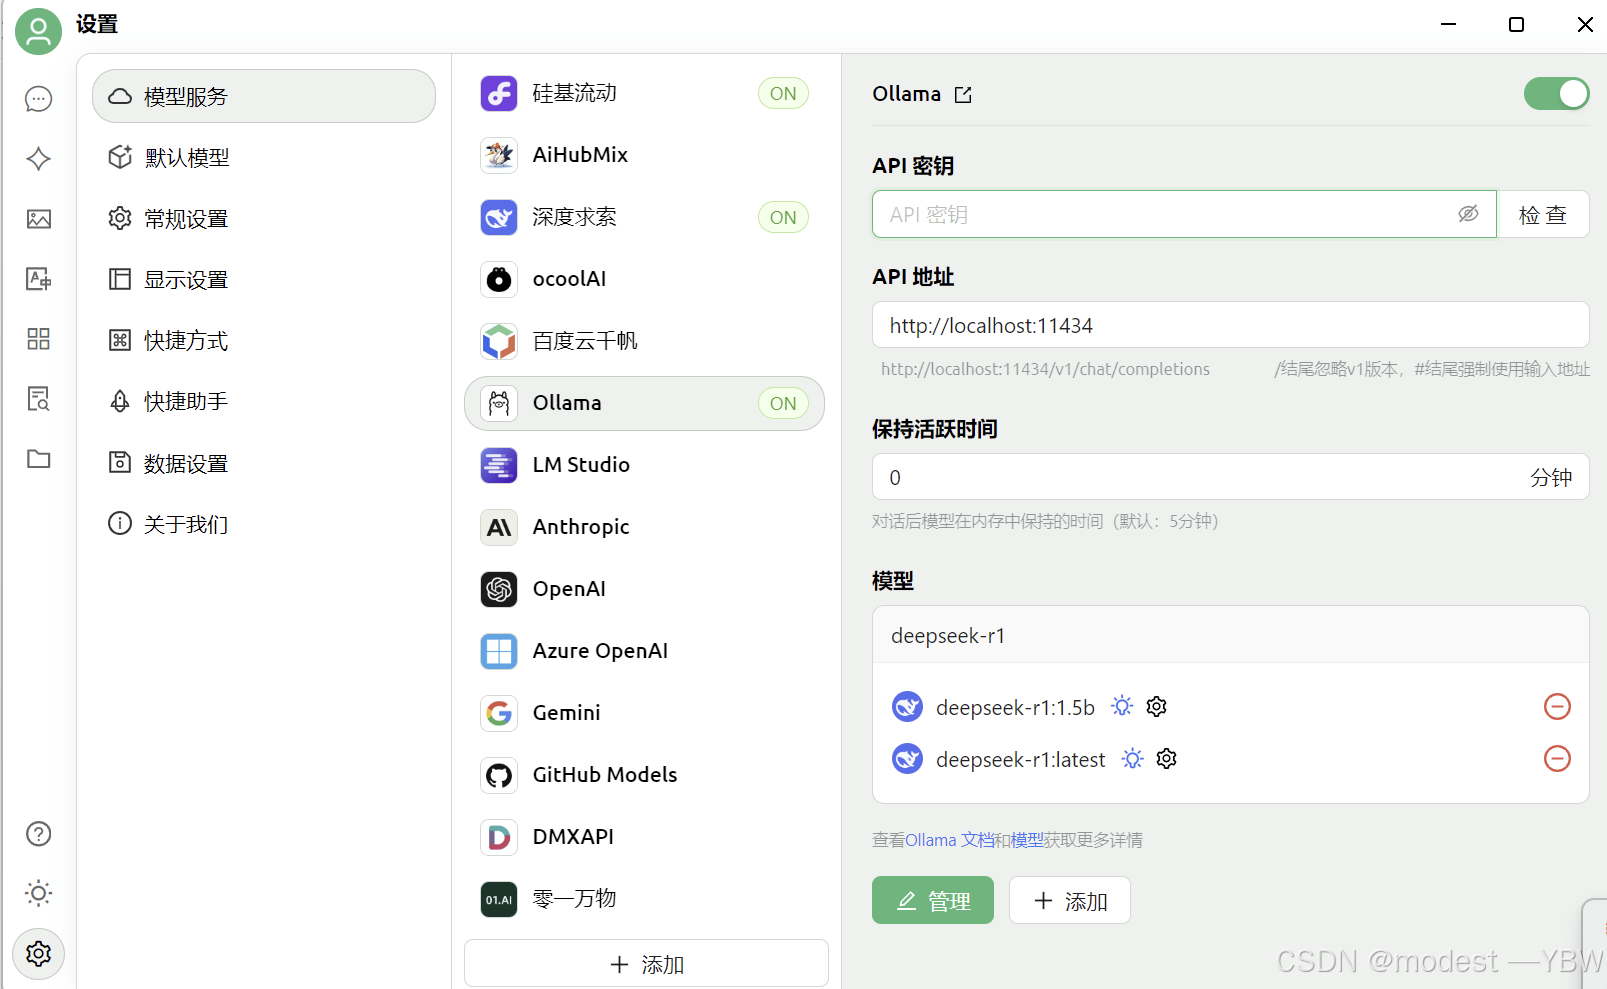This screenshot has height=989, width=1607.
Task: Open Ollama external link icon
Action: (963, 95)
